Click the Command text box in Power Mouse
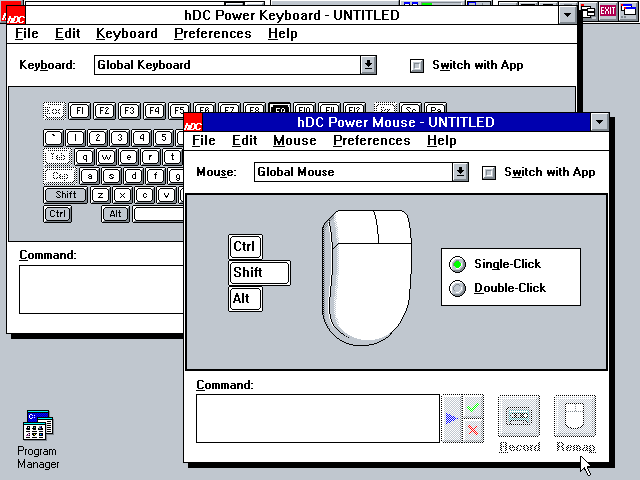Viewport: 640px width, 480px height. click(x=318, y=418)
